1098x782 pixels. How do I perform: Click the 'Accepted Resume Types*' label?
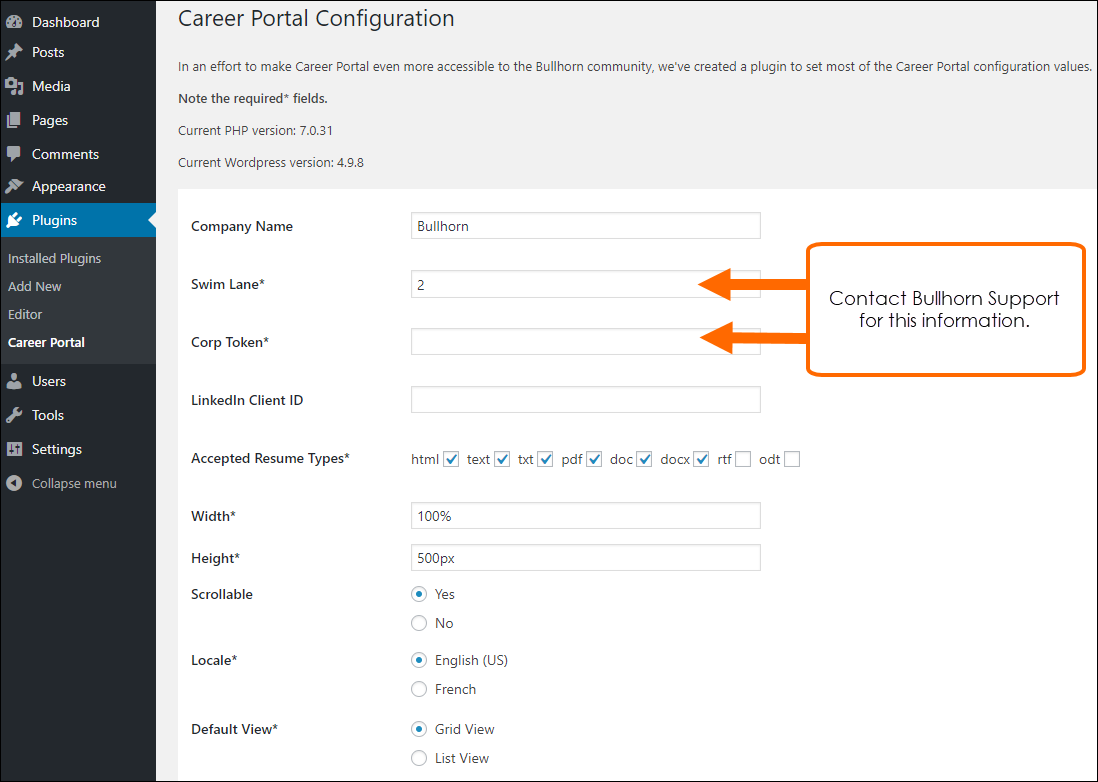(270, 459)
